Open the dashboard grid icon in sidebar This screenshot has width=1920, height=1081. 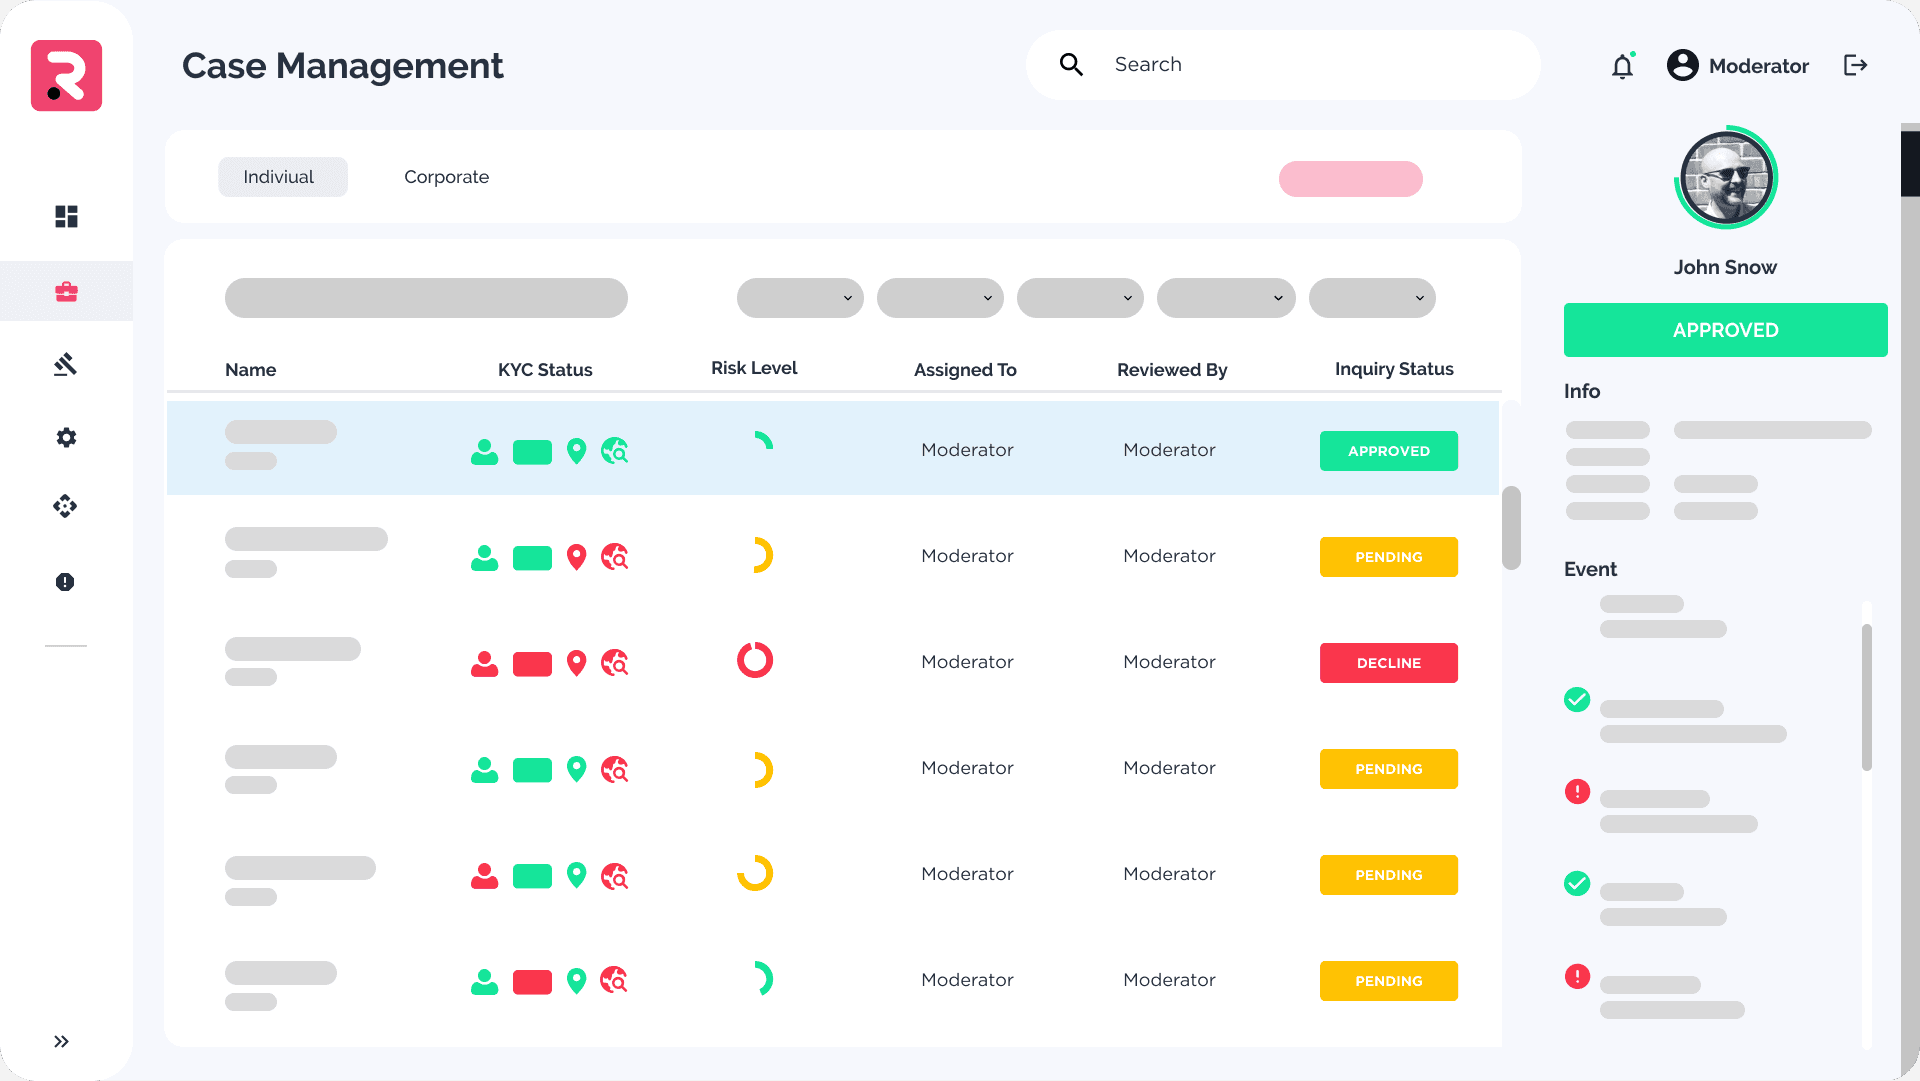pyautogui.click(x=66, y=217)
